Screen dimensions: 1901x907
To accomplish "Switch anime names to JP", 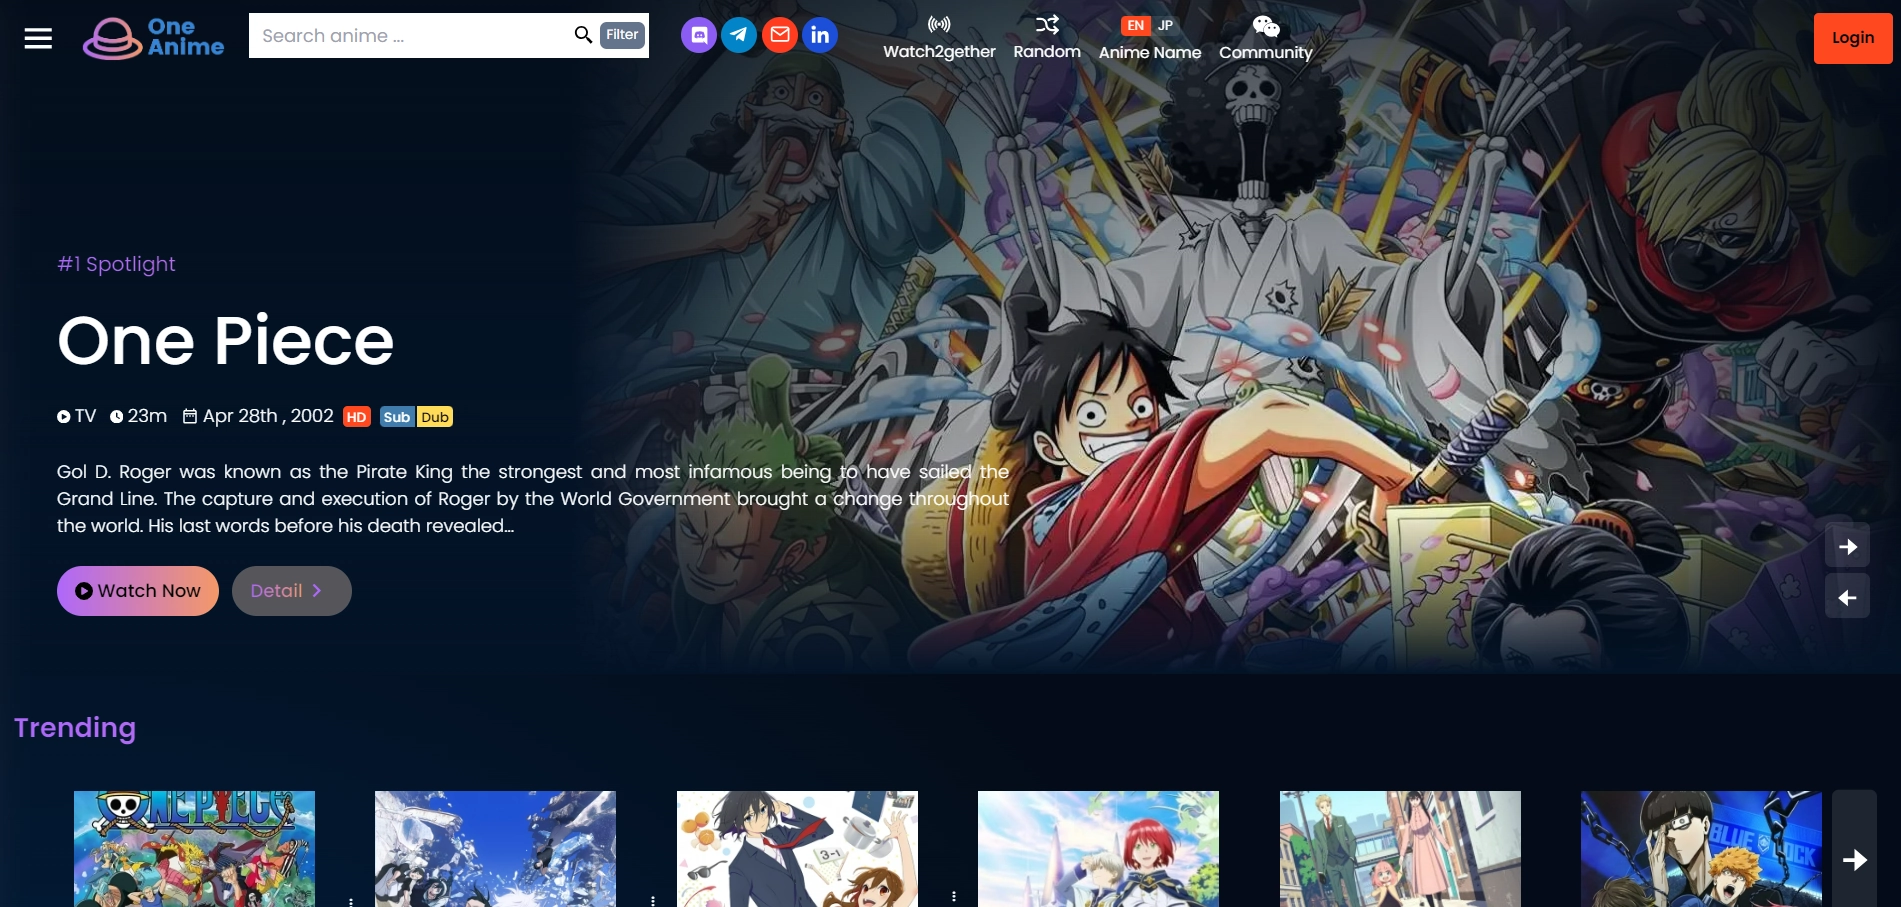I will point(1165,26).
